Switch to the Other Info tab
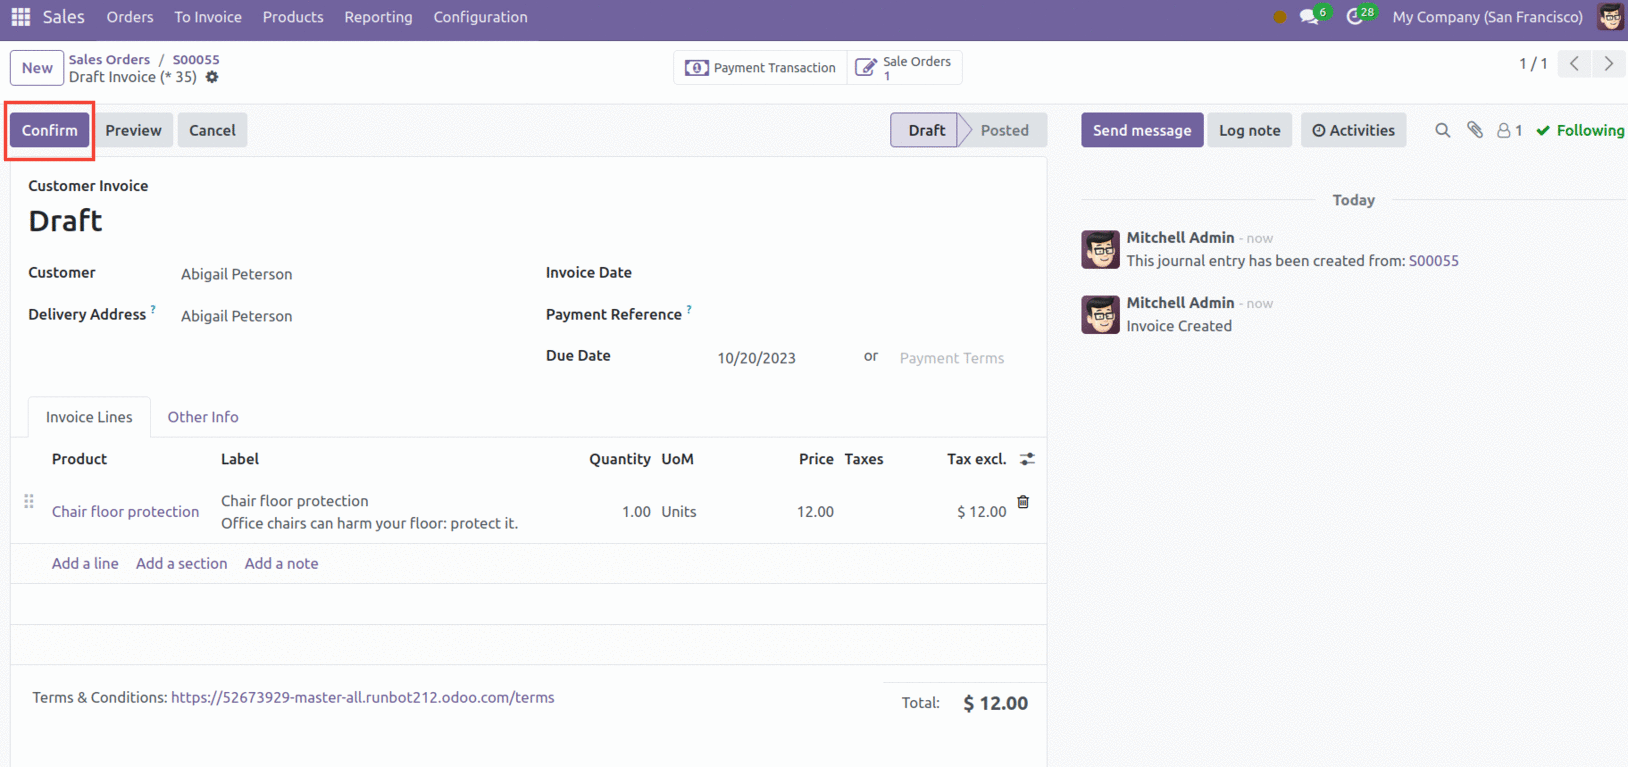 (x=203, y=417)
